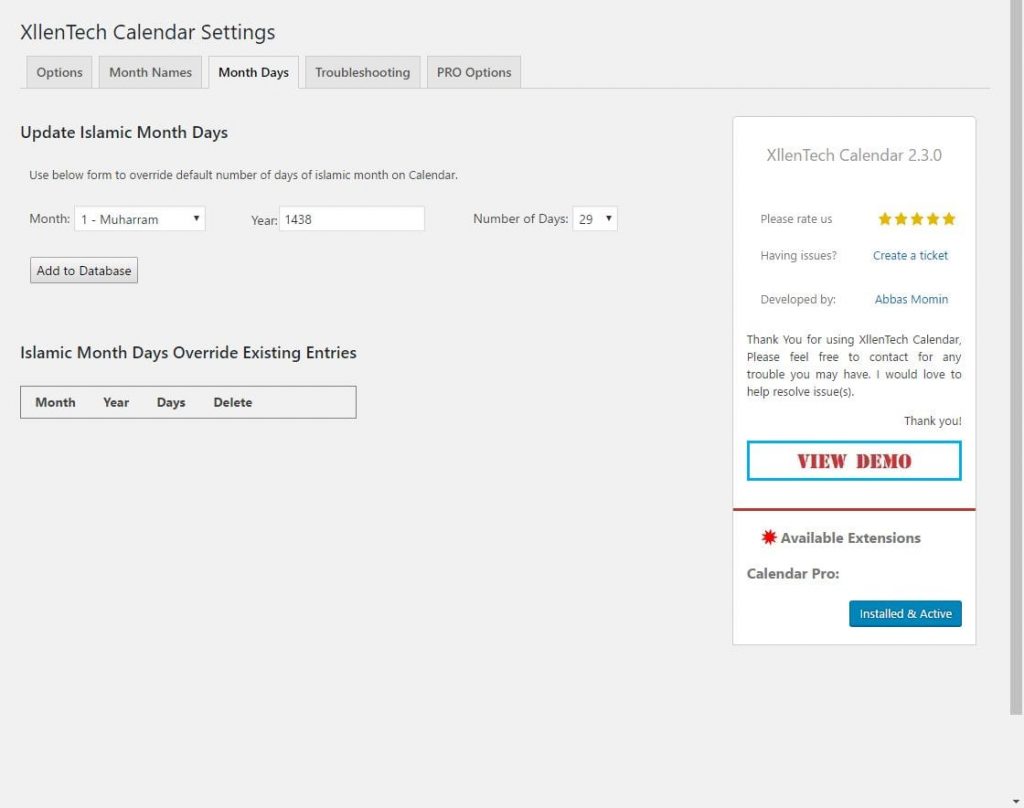
Task: Open the PRO Options tab
Action: tap(473, 73)
